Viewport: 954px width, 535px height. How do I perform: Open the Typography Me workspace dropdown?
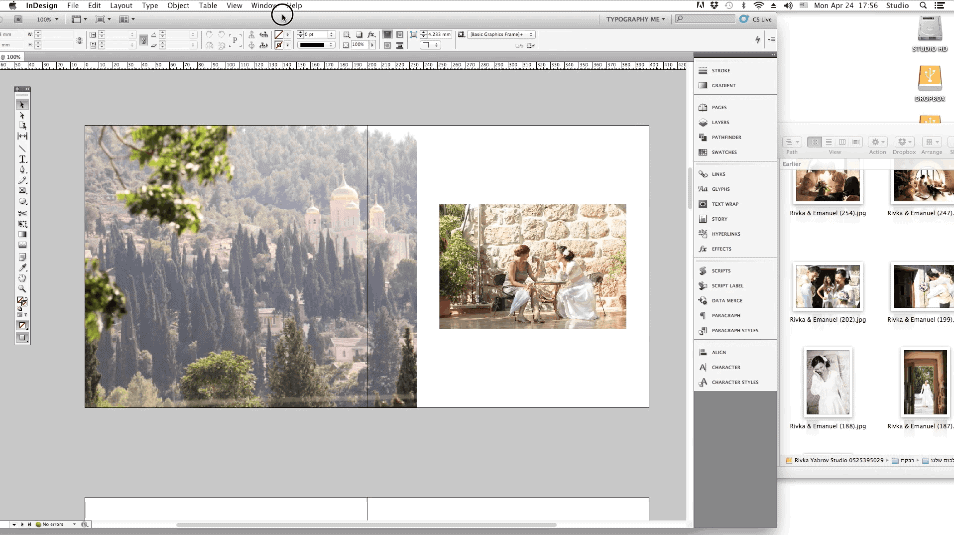coord(635,19)
